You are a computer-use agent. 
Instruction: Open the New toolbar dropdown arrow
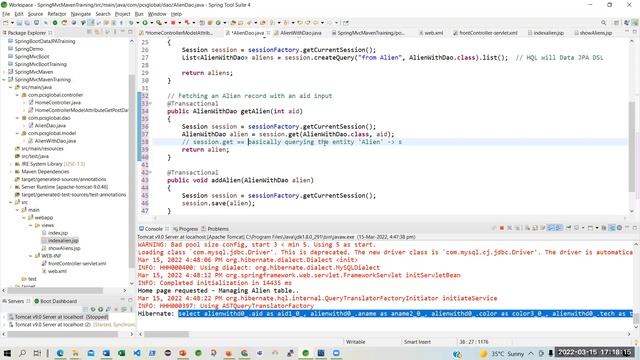[11, 23]
